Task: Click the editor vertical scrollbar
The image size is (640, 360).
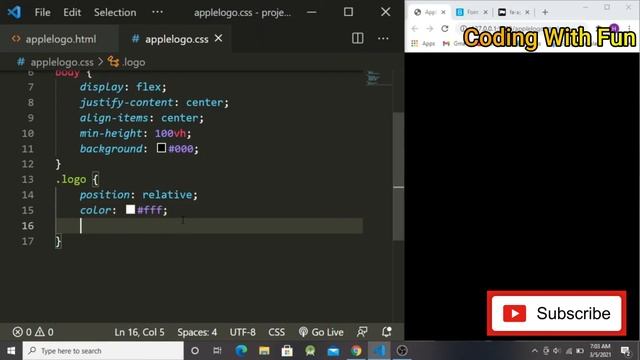Action: coord(398,176)
